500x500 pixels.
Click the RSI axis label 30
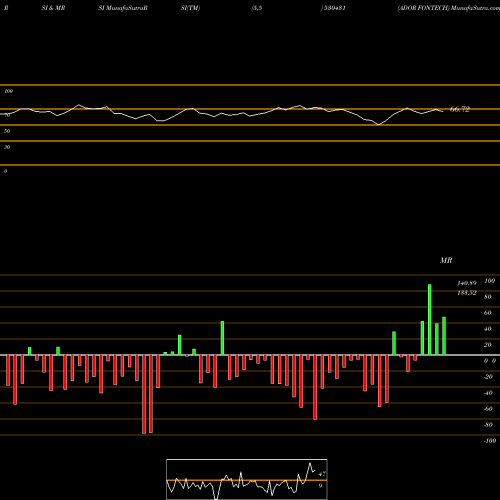pyautogui.click(x=7, y=147)
